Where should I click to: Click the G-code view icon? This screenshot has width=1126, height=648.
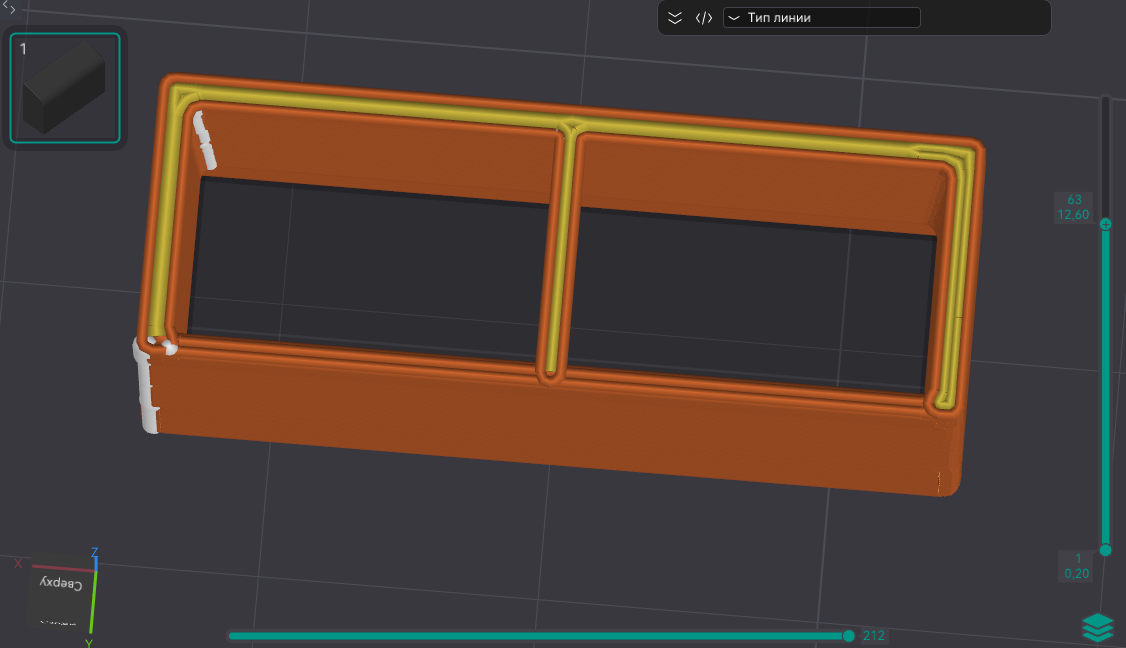[704, 18]
